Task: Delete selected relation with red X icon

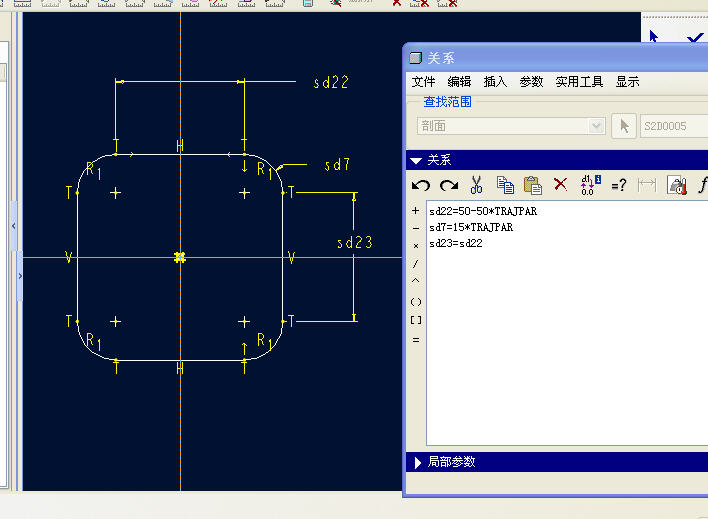Action: point(560,184)
